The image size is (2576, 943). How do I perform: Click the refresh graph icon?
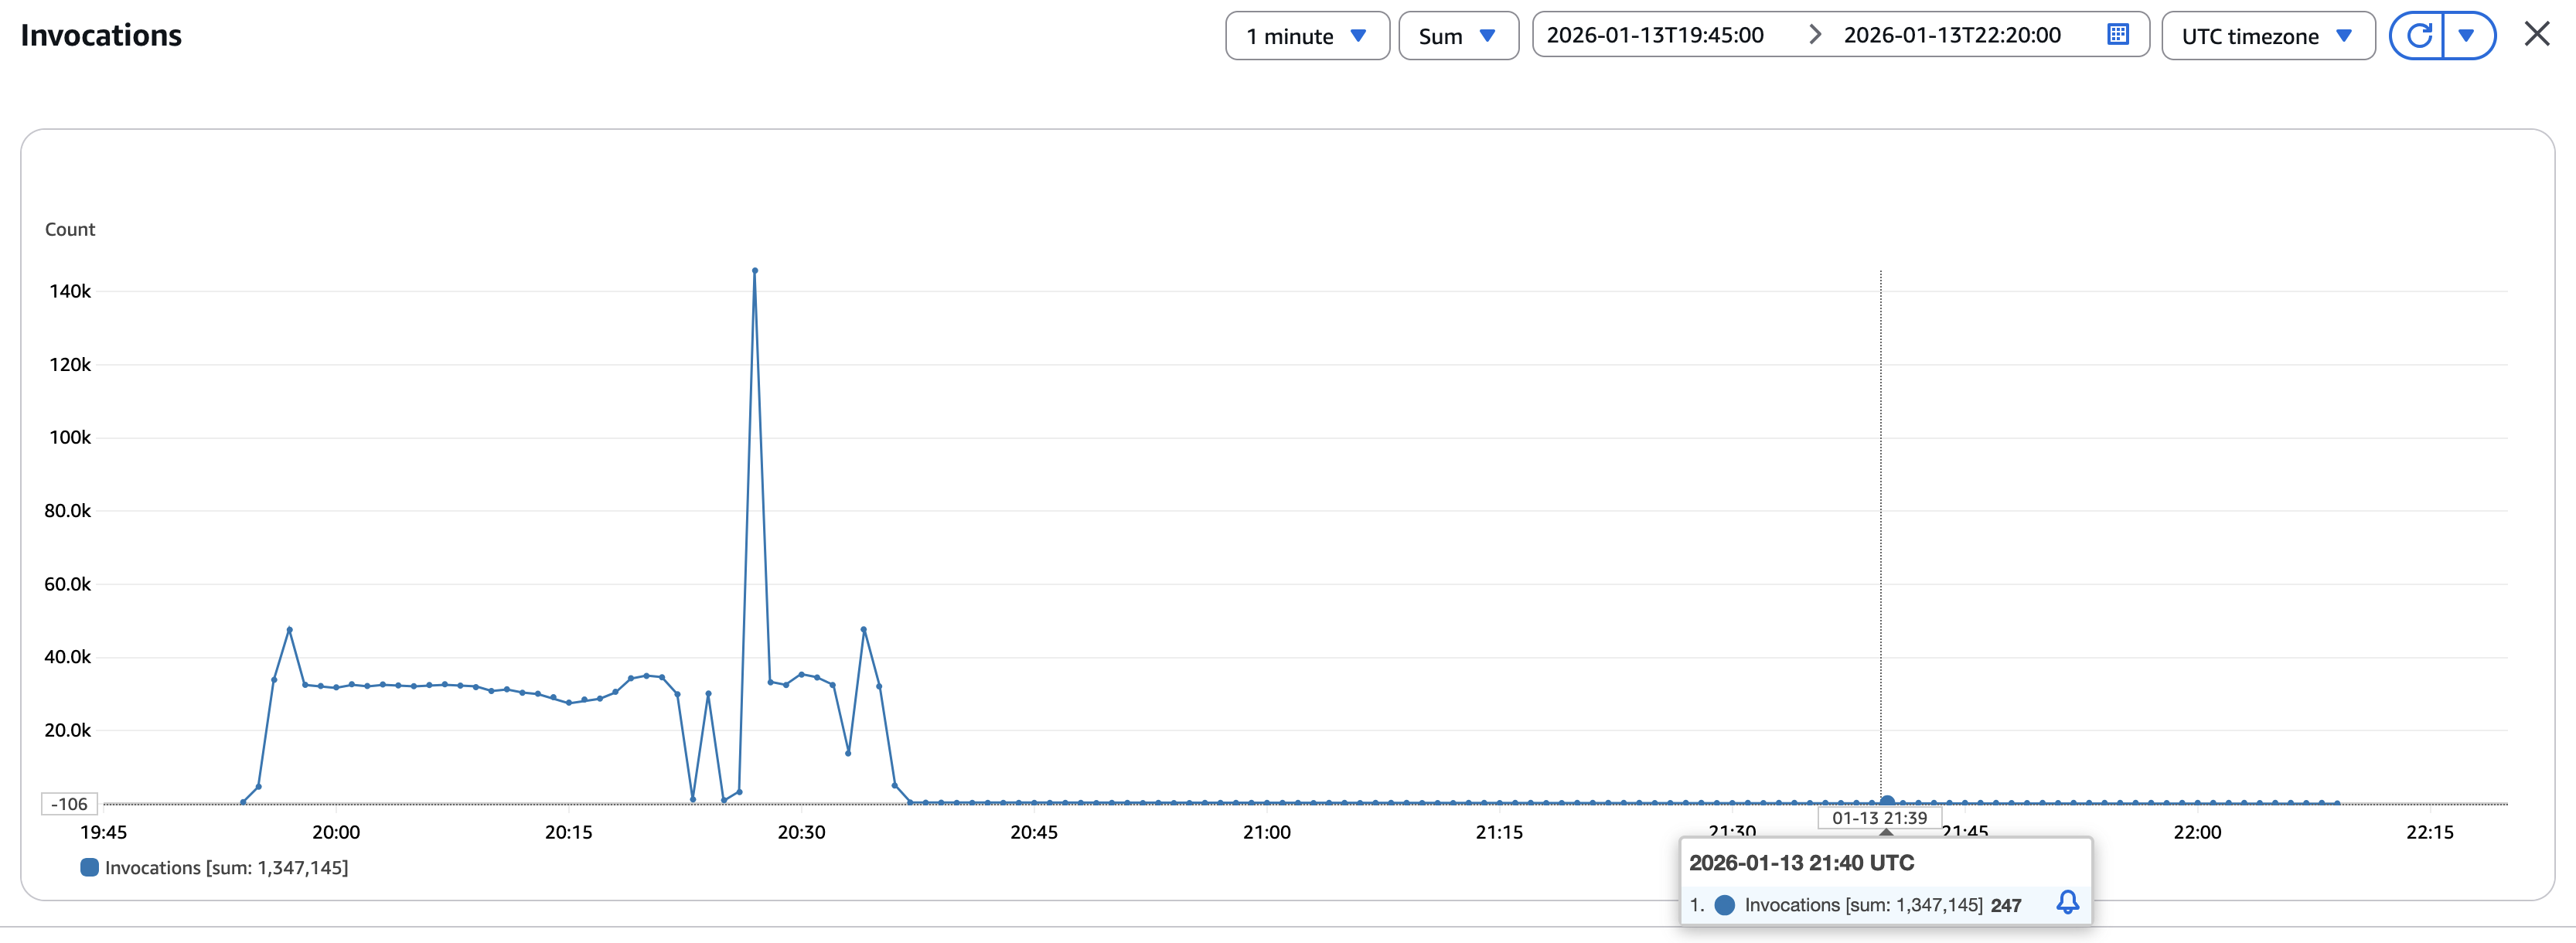[x=2418, y=36]
